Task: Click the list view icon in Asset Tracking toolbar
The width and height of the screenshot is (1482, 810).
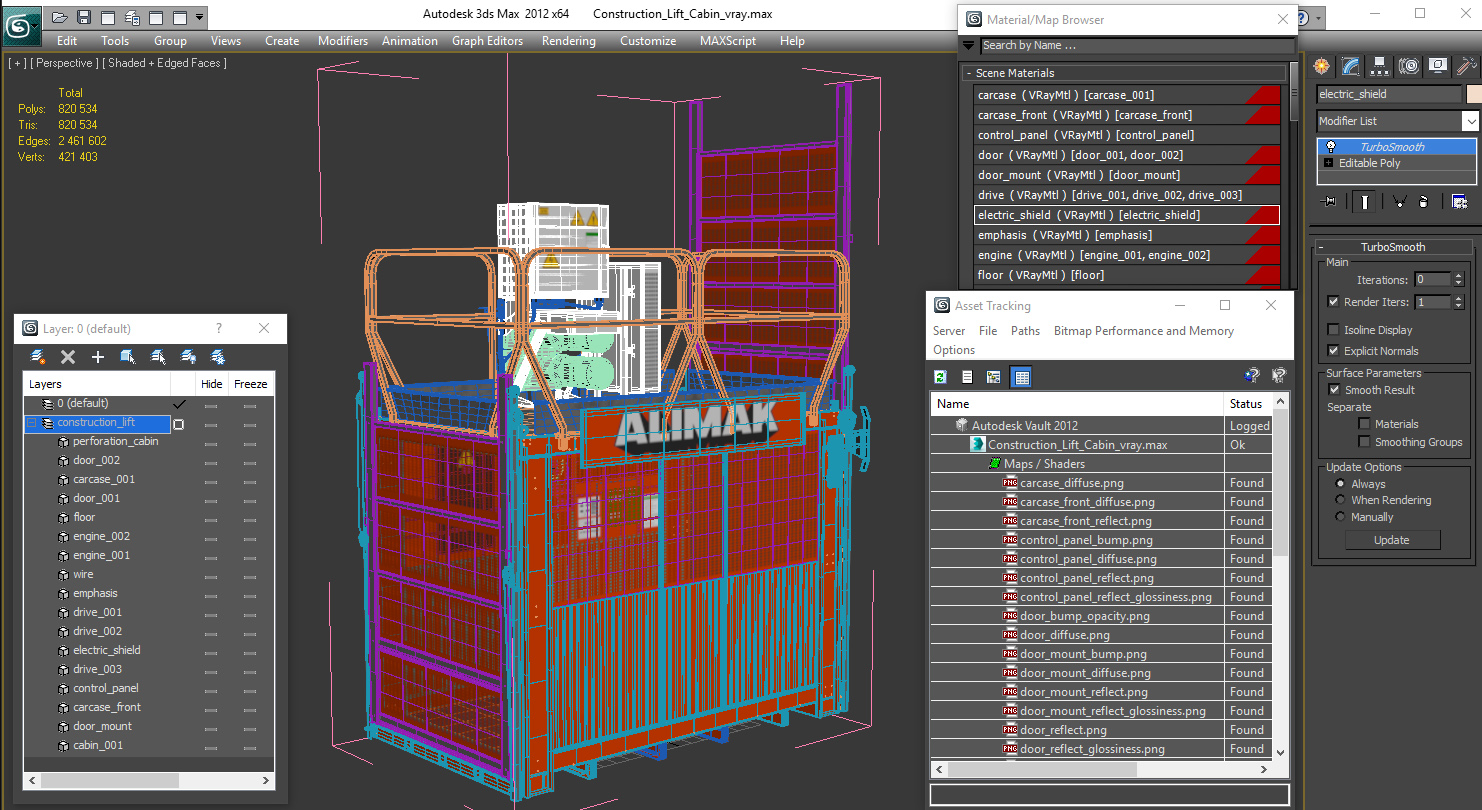Action: click(x=967, y=377)
